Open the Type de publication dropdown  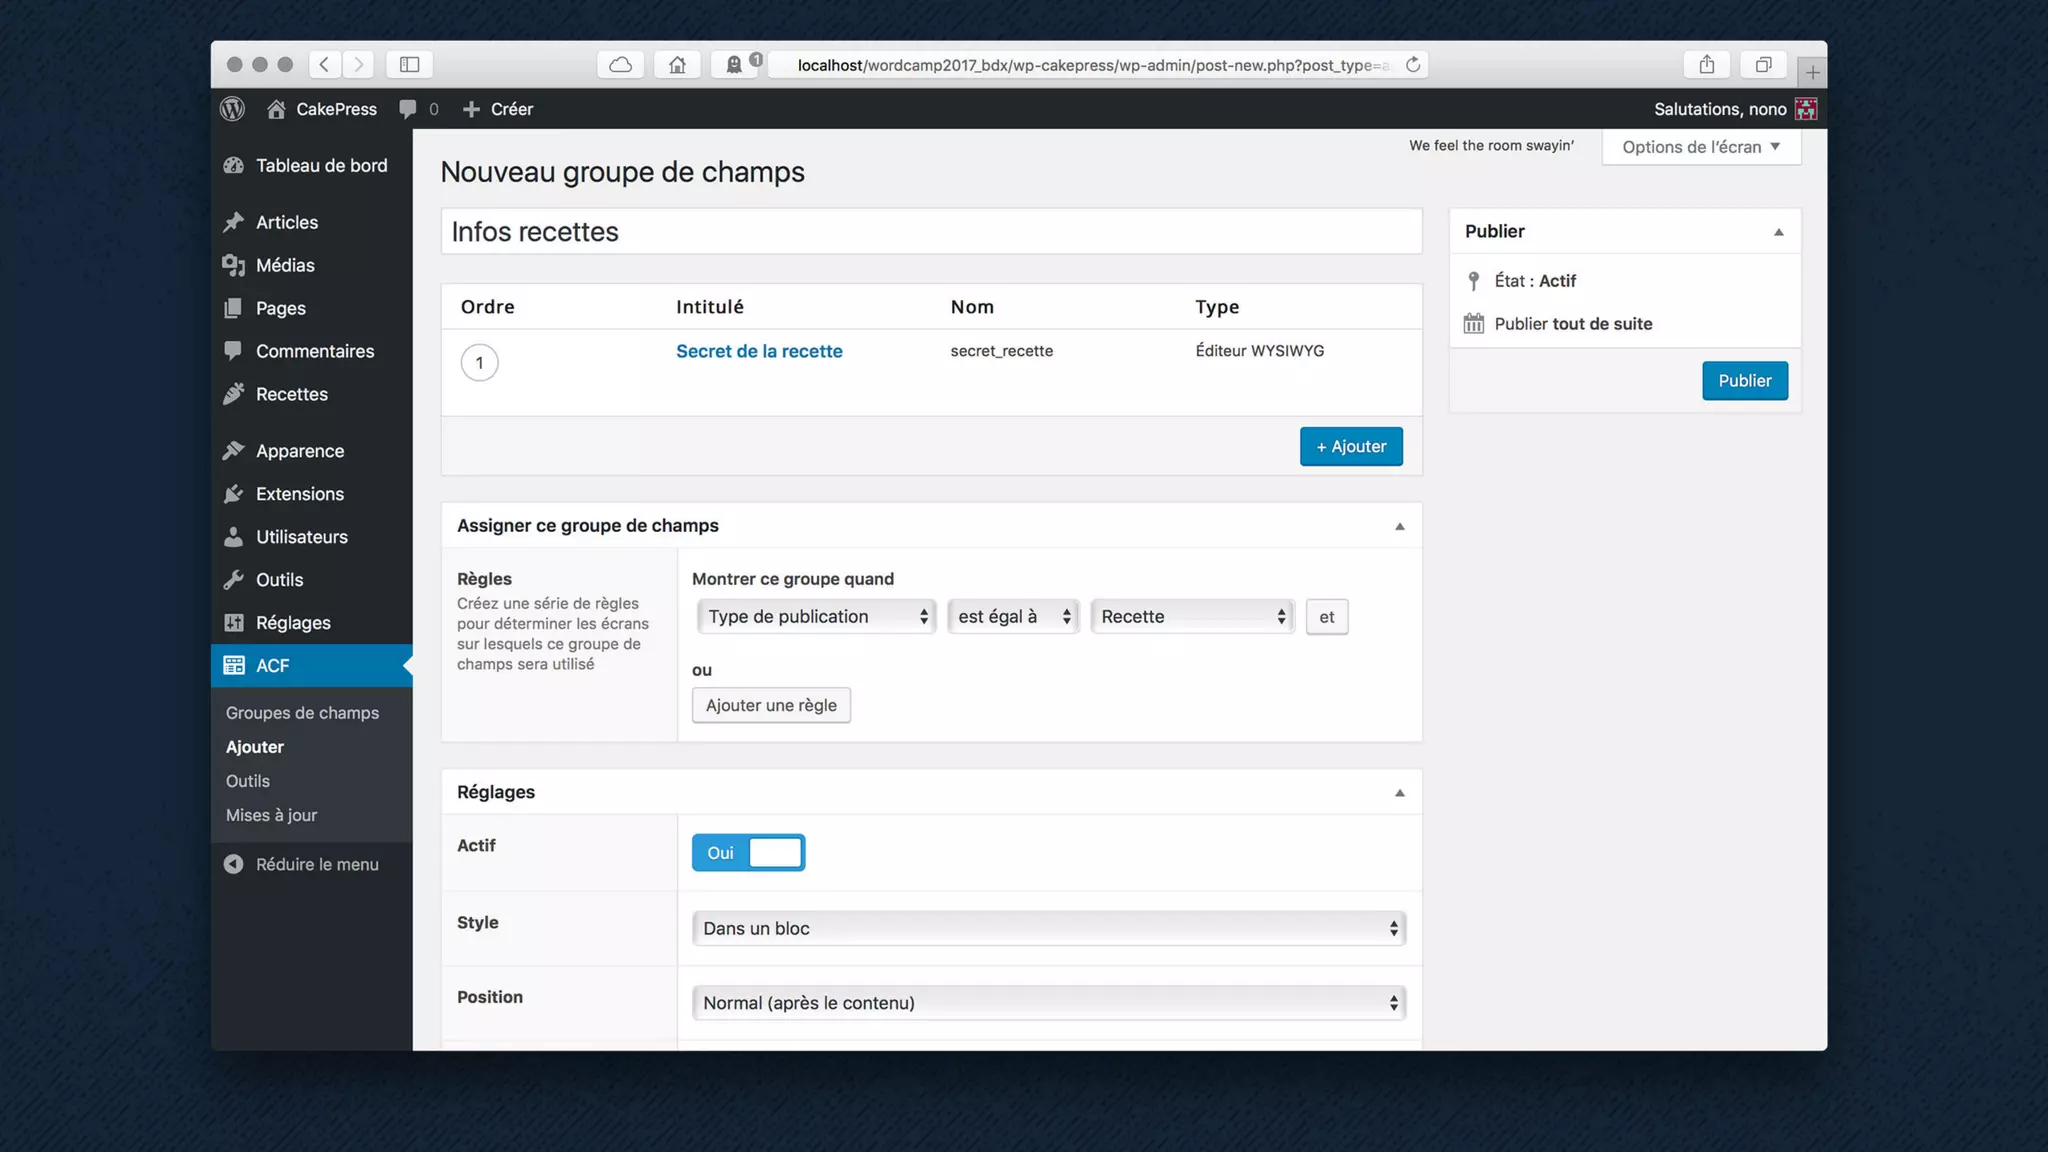[x=817, y=617]
